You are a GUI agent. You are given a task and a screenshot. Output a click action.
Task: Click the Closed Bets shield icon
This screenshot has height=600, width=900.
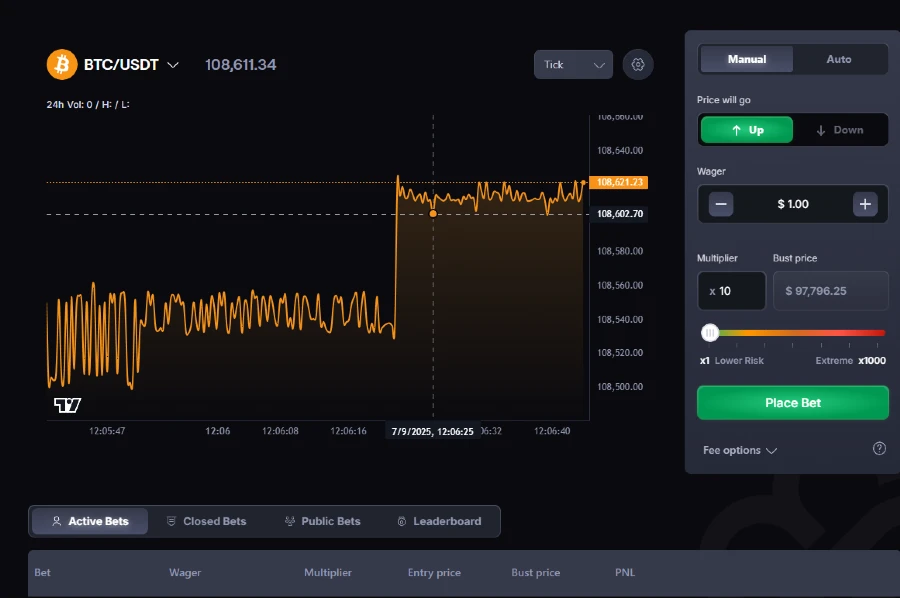[x=171, y=520]
